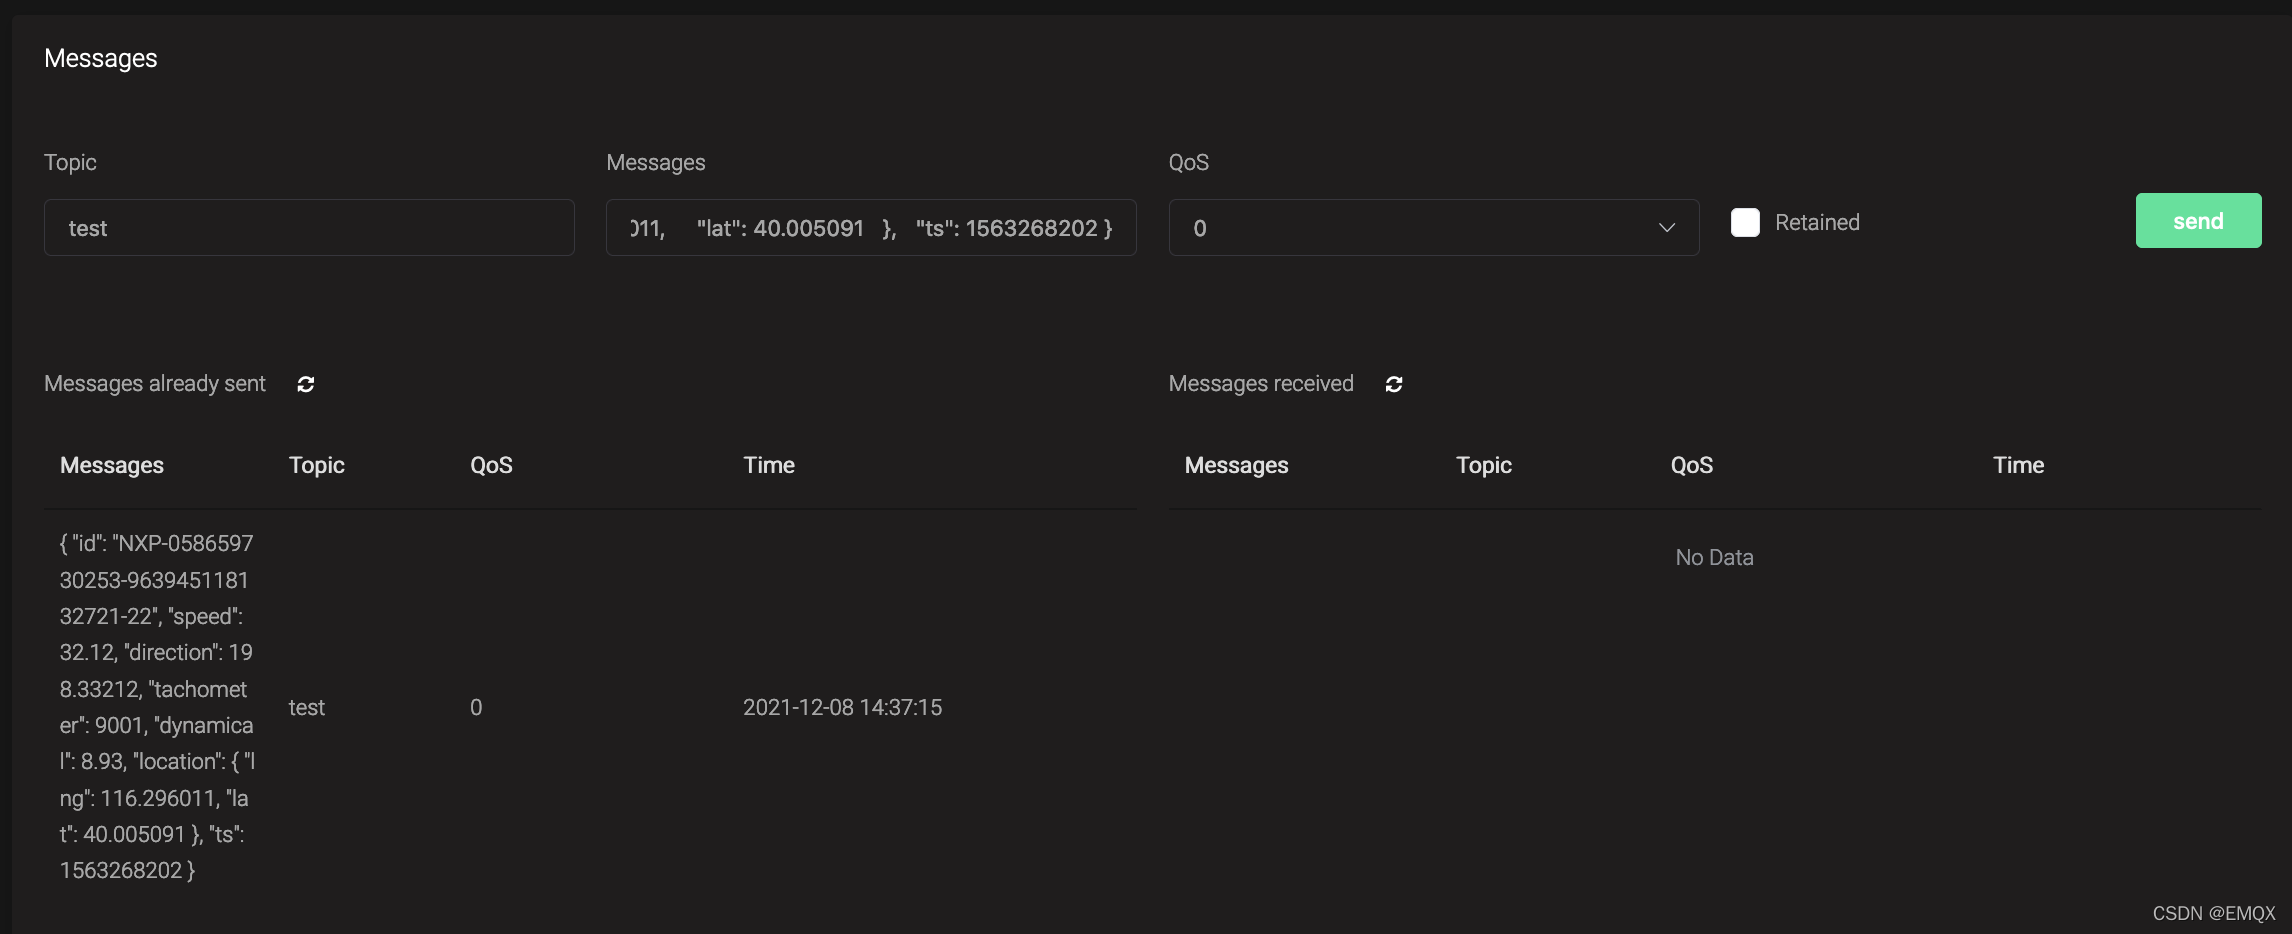2292x934 pixels.
Task: Click the Topic column header in sent table
Action: (x=316, y=464)
